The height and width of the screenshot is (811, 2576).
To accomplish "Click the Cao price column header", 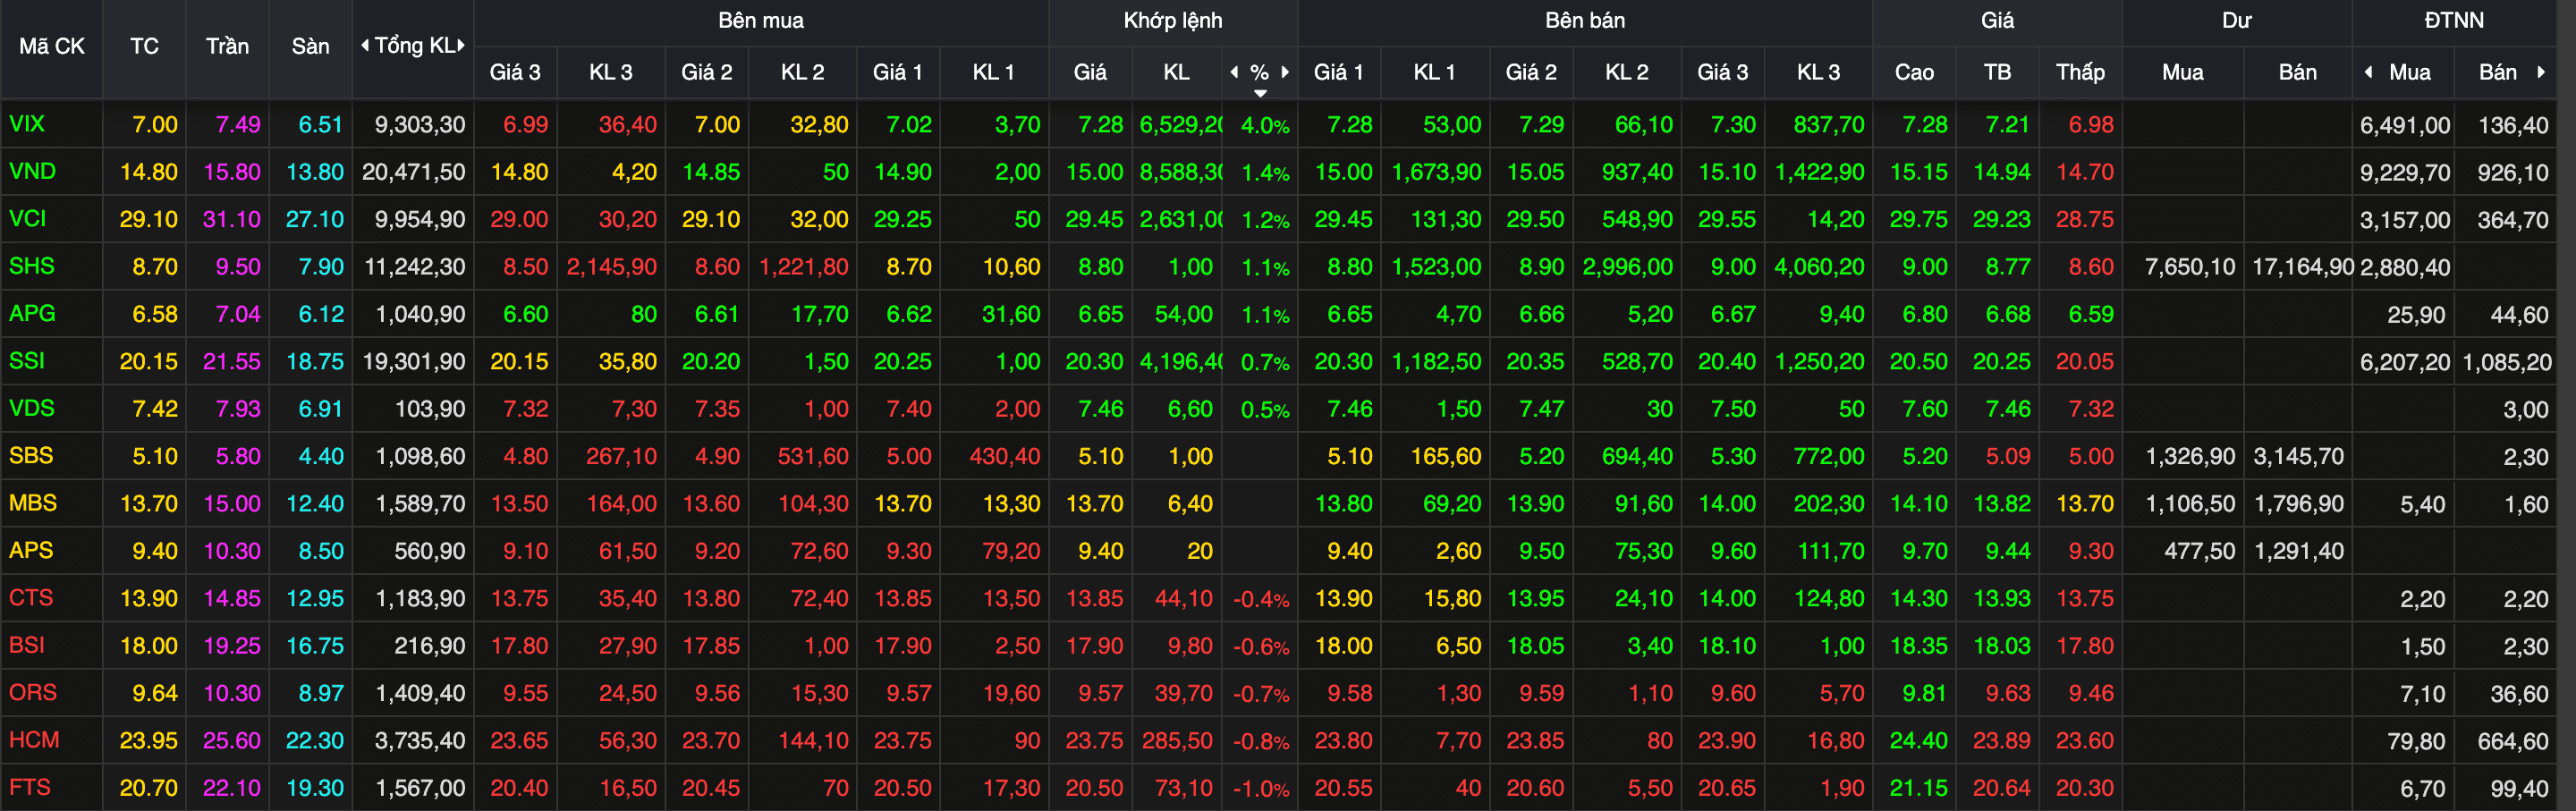I will pos(1914,72).
